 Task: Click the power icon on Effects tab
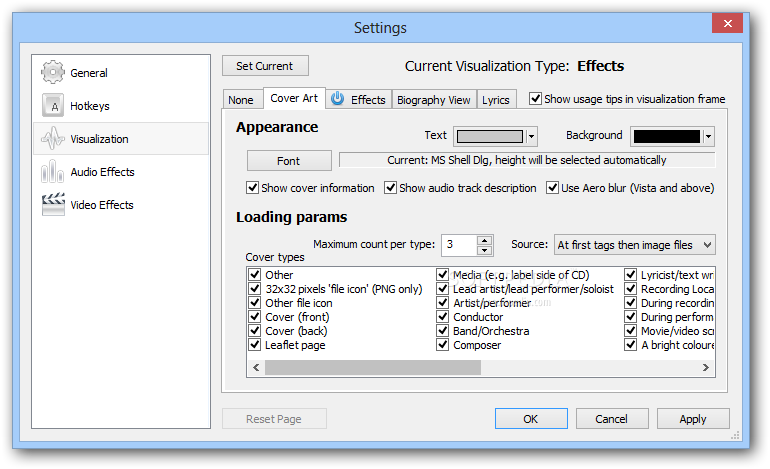tap(337, 99)
